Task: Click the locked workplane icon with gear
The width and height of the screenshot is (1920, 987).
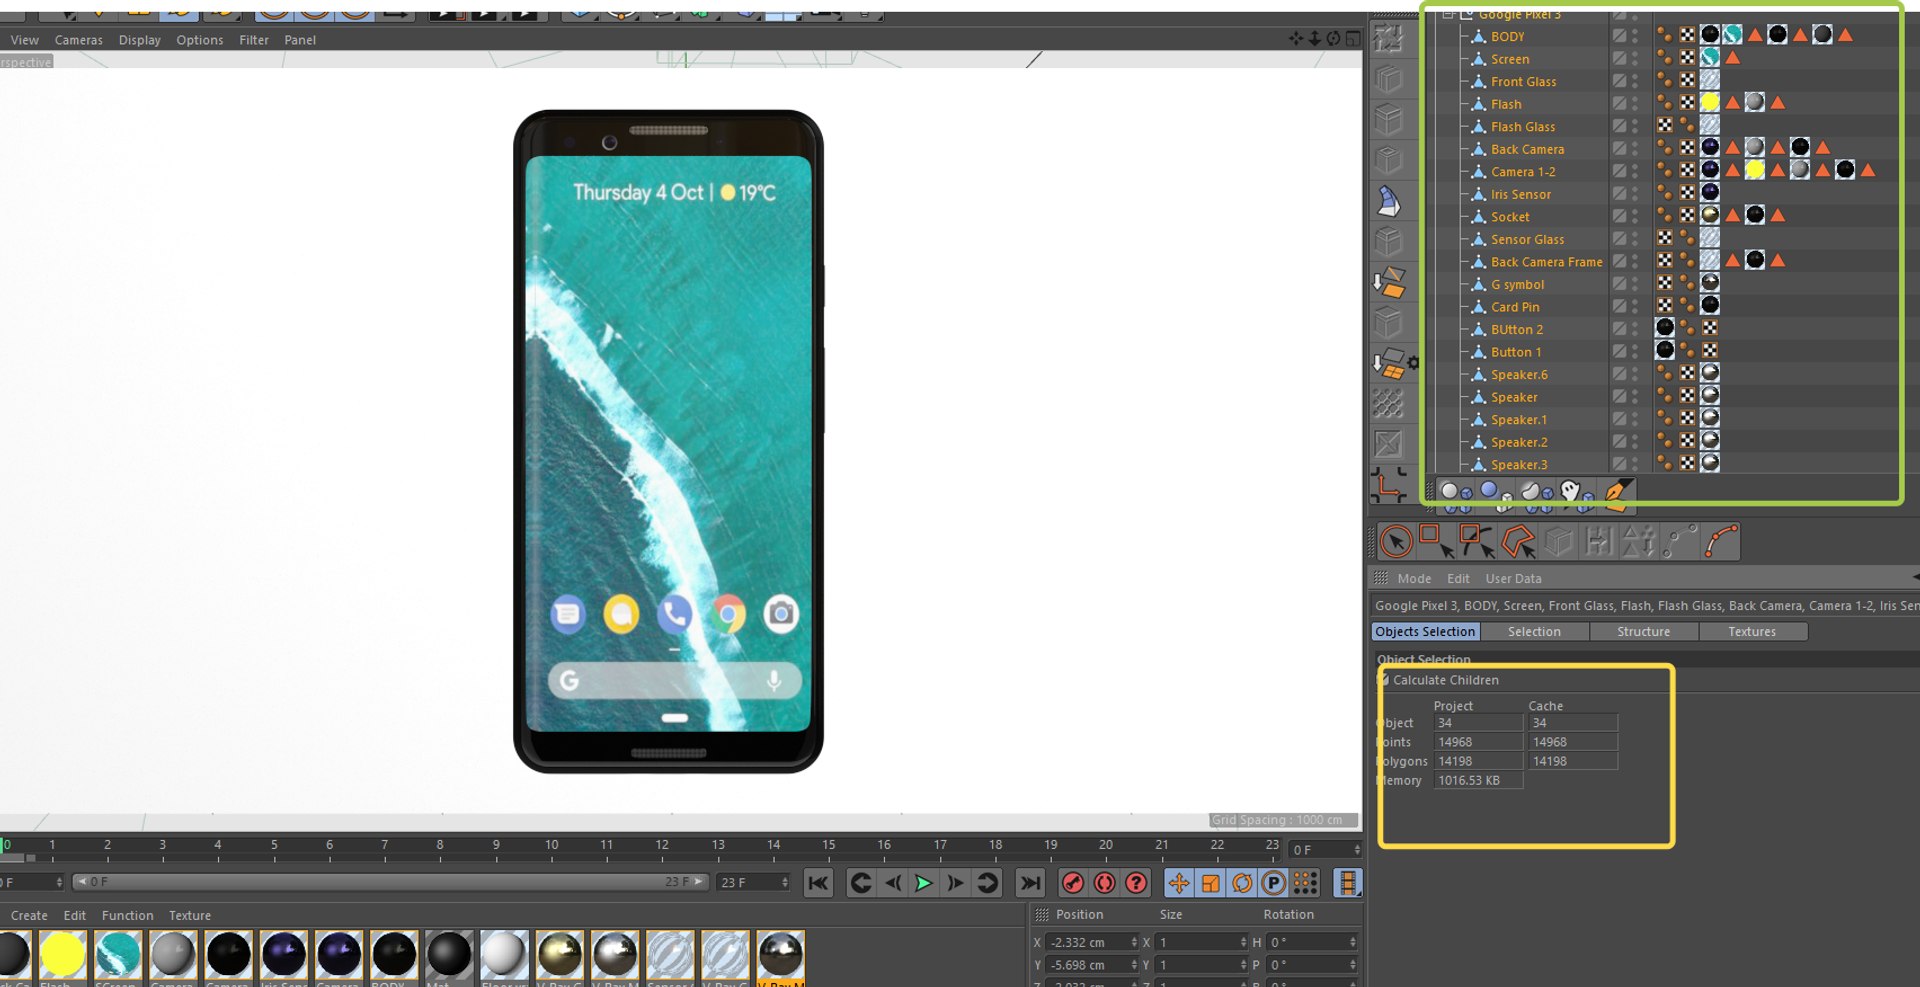Action: coord(1394,364)
